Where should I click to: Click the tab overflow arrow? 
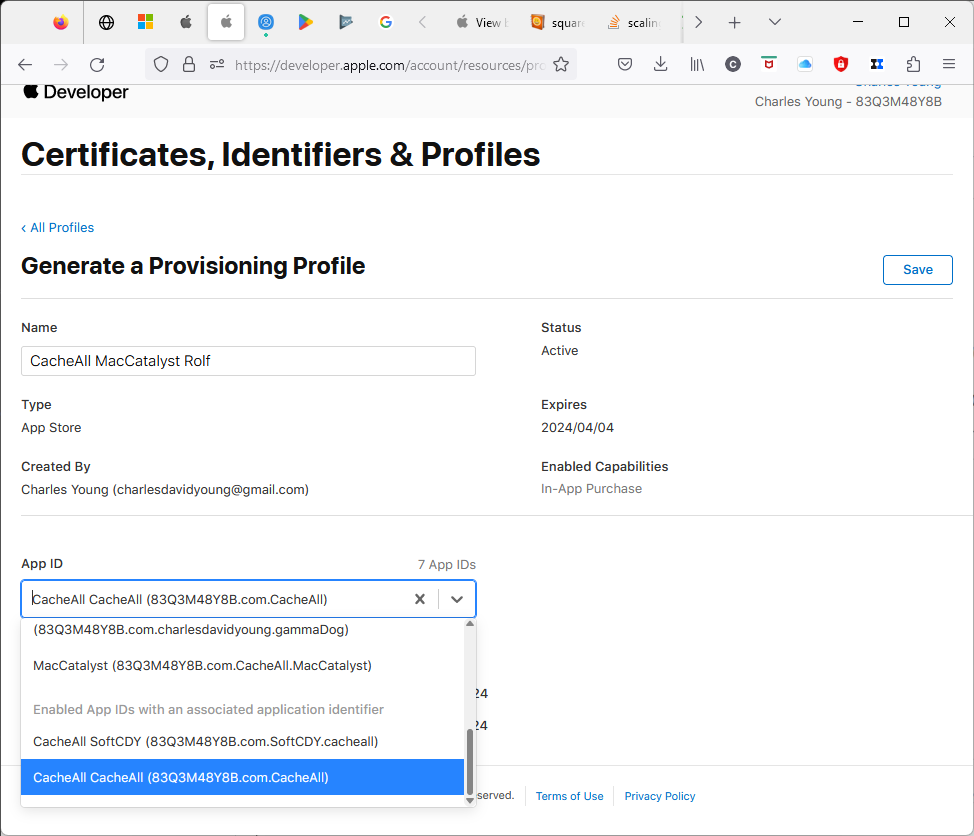(698, 21)
